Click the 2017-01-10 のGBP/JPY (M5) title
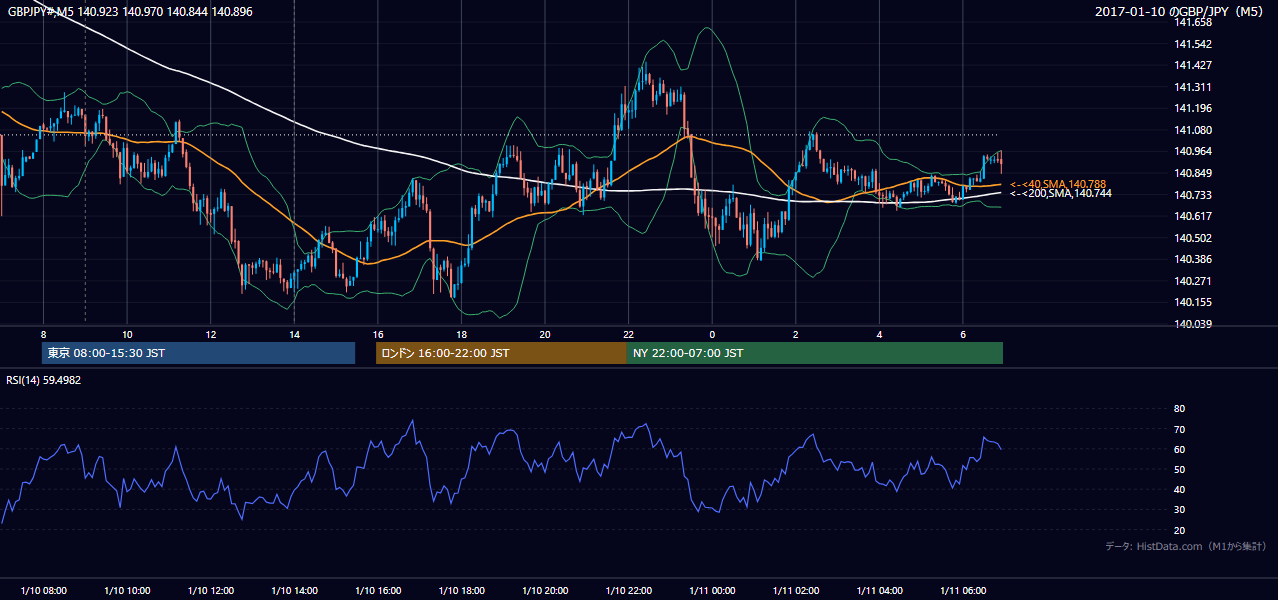The width and height of the screenshot is (1278, 600). point(1181,11)
